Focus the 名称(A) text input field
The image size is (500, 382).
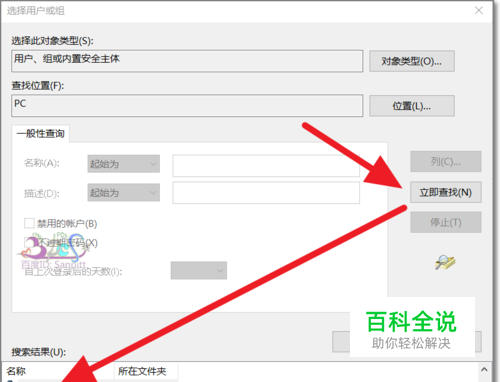pos(266,166)
